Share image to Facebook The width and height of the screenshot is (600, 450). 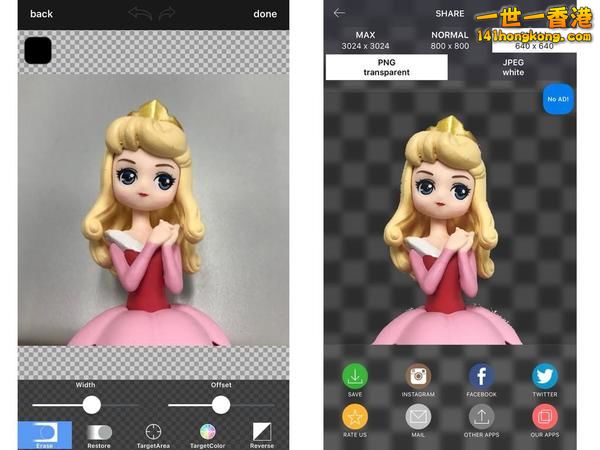pos(481,376)
